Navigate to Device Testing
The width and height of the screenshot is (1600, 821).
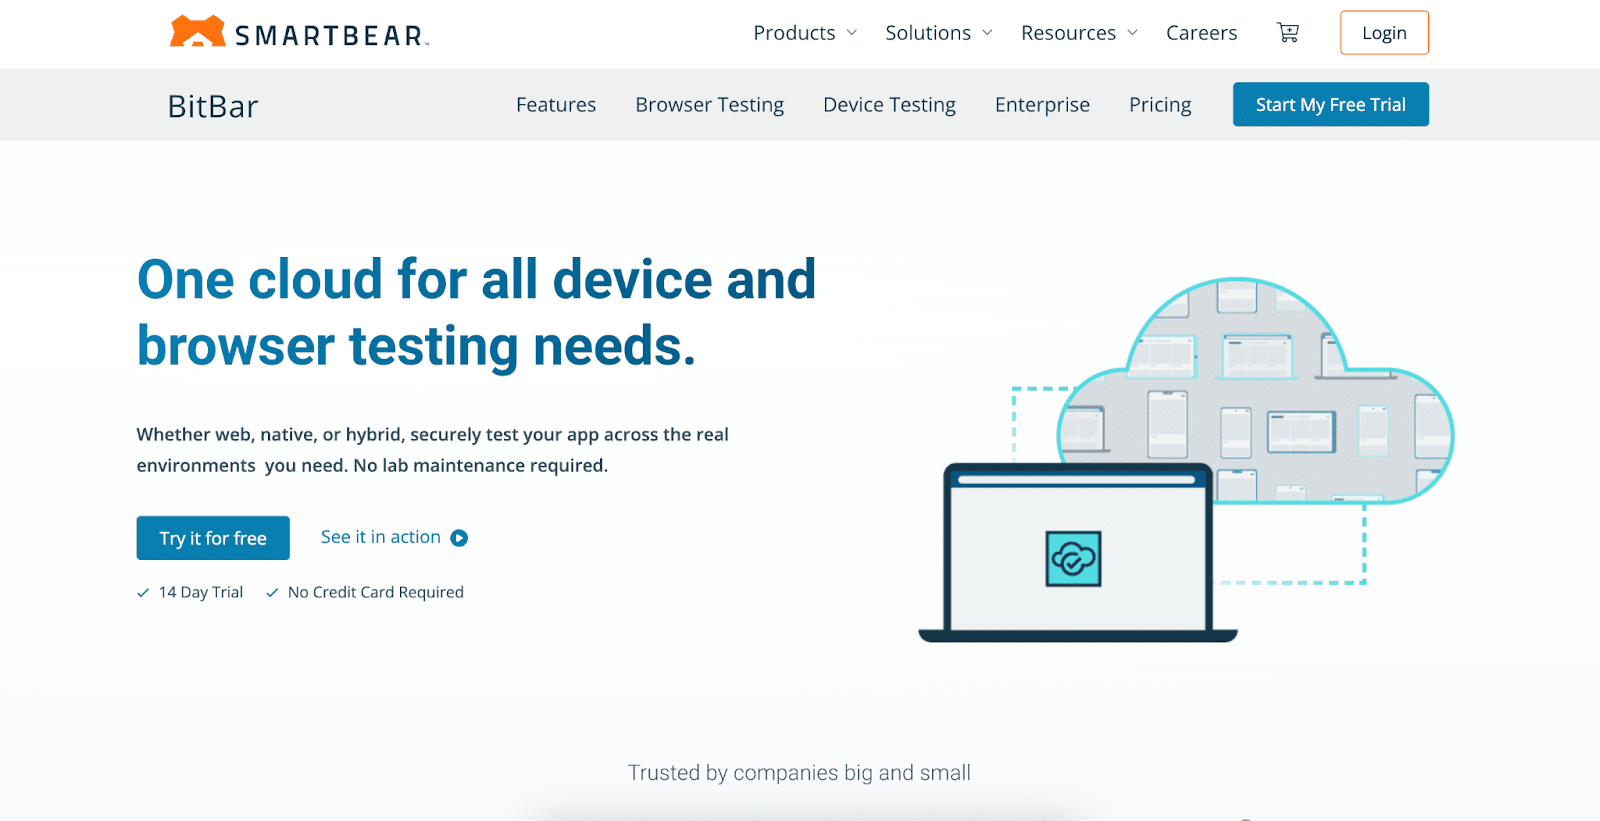click(x=889, y=105)
